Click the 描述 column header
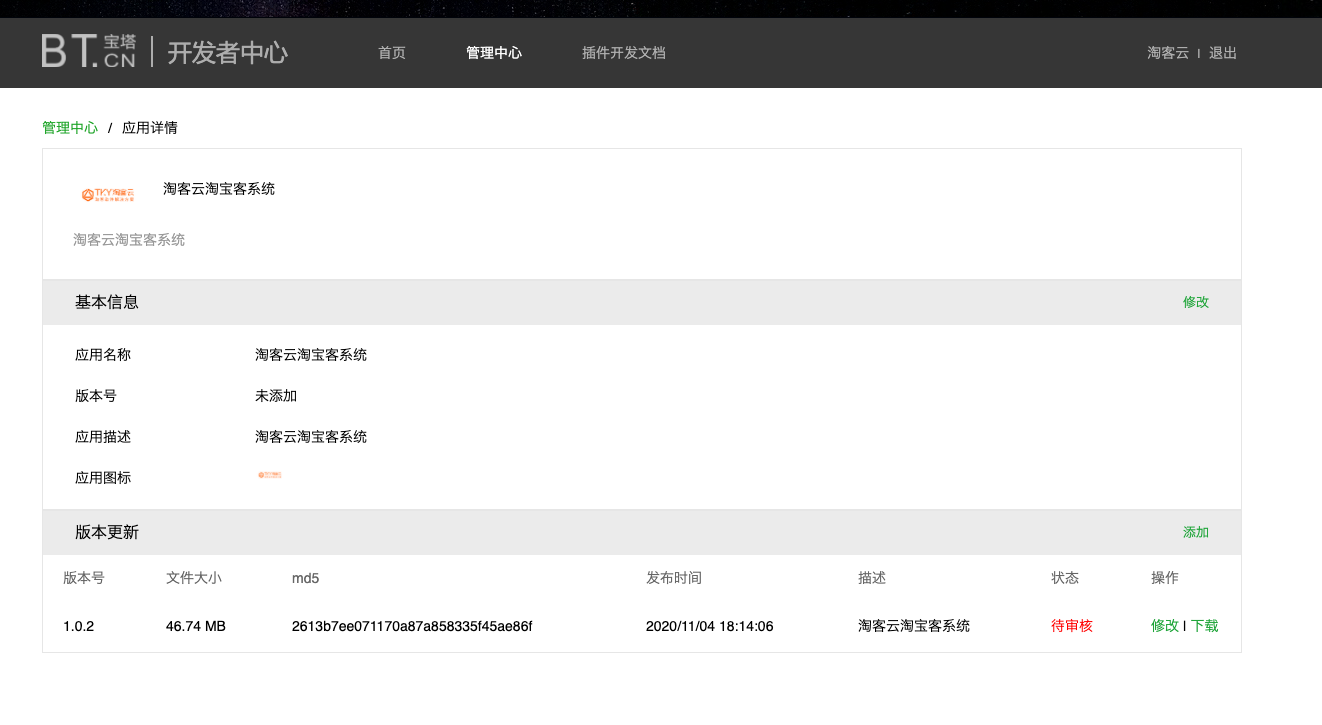The image size is (1322, 725). [872, 578]
